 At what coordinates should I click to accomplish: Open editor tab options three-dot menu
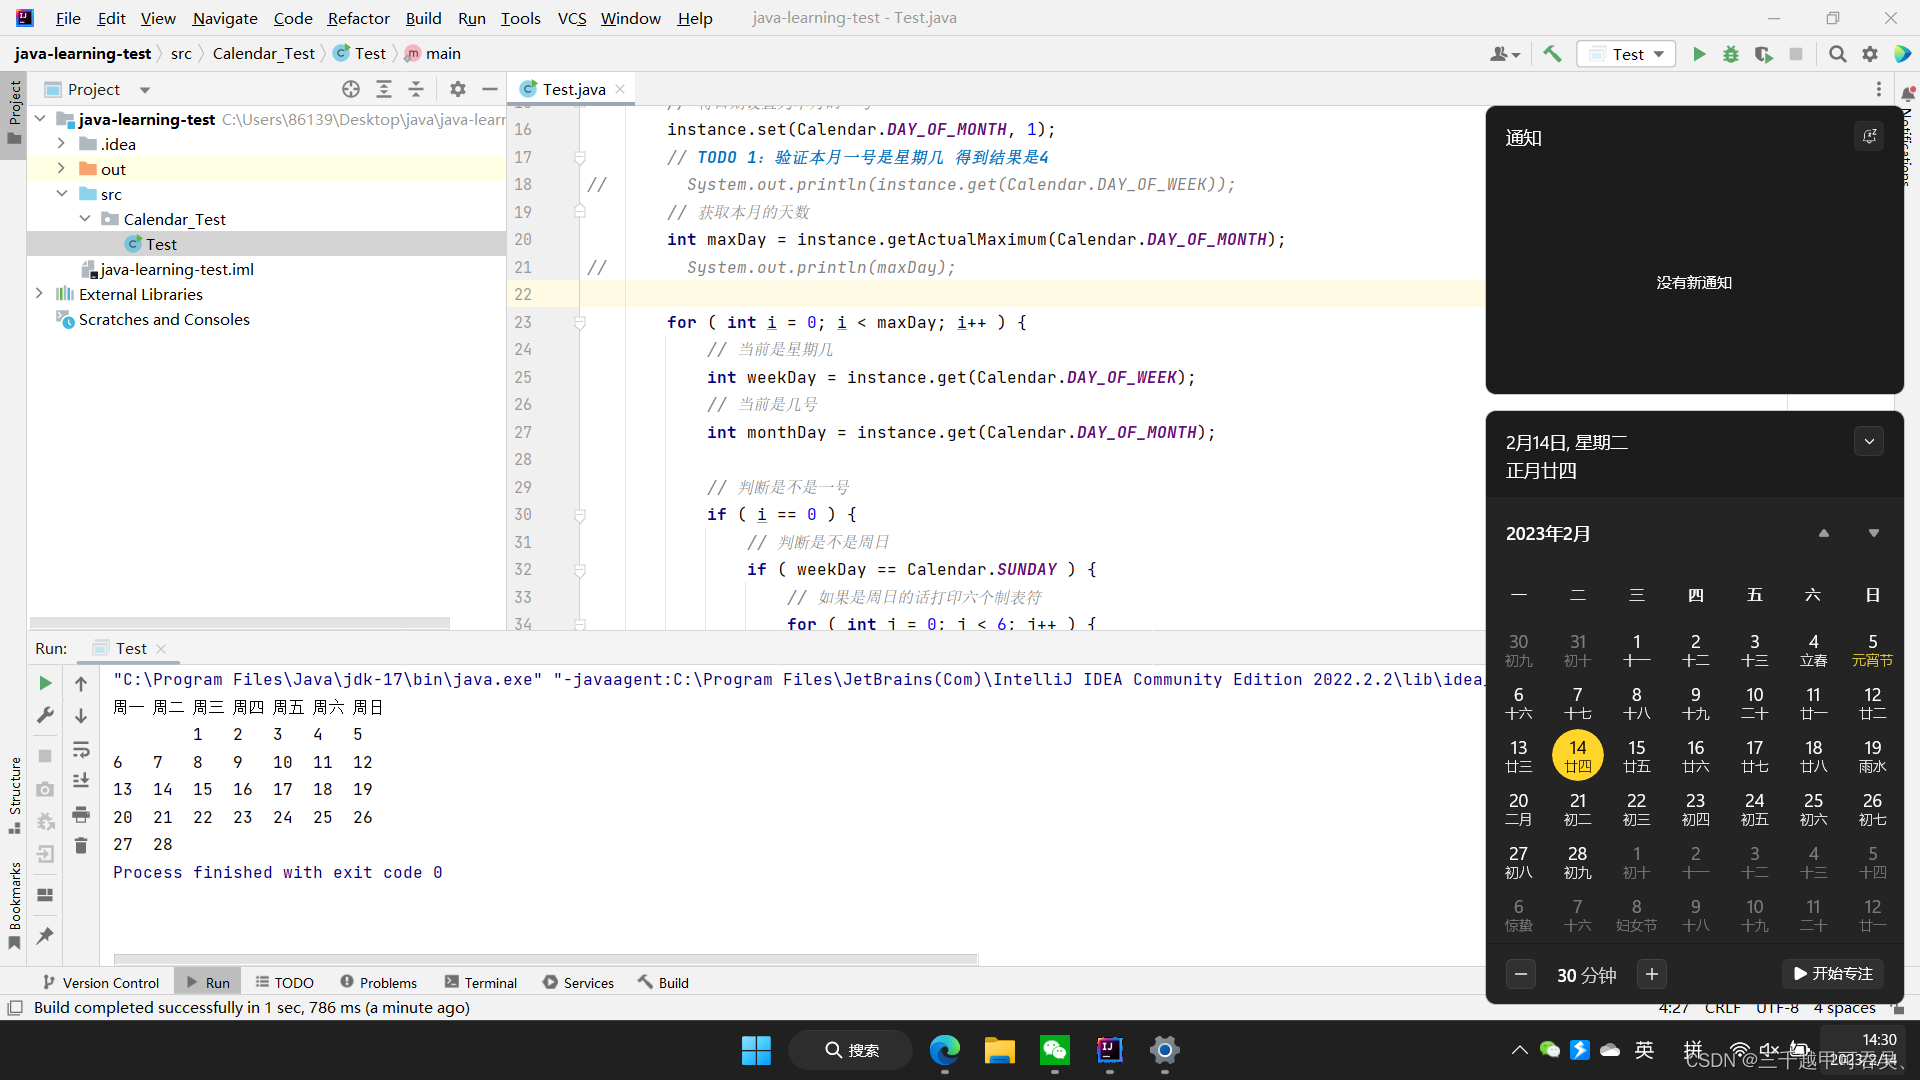[x=1878, y=89]
